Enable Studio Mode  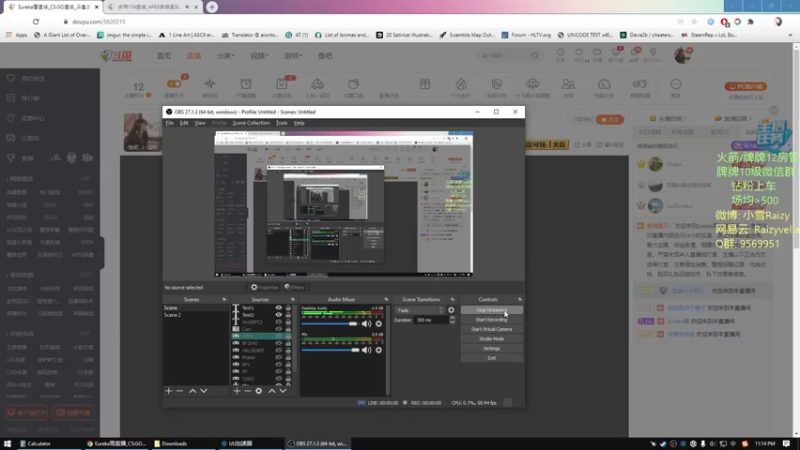[x=492, y=339]
